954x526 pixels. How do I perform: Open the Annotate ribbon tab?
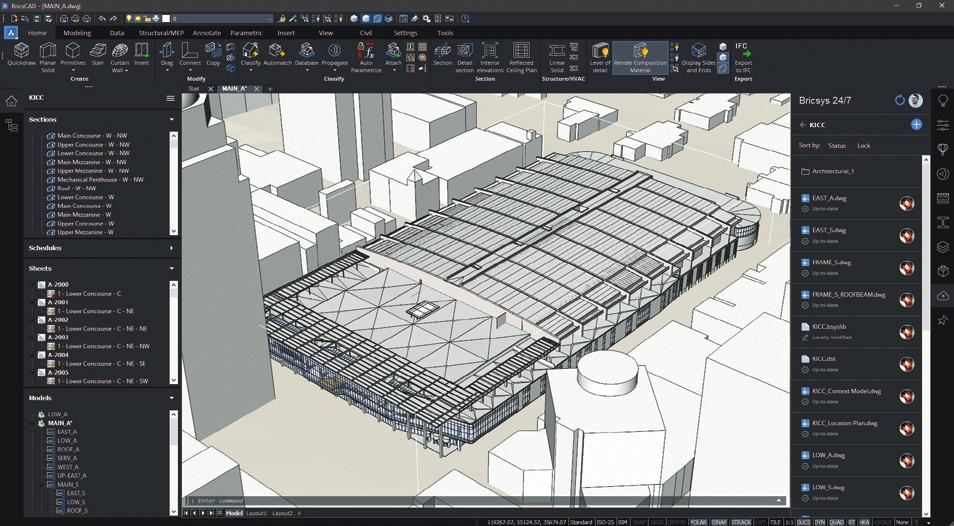click(x=207, y=33)
